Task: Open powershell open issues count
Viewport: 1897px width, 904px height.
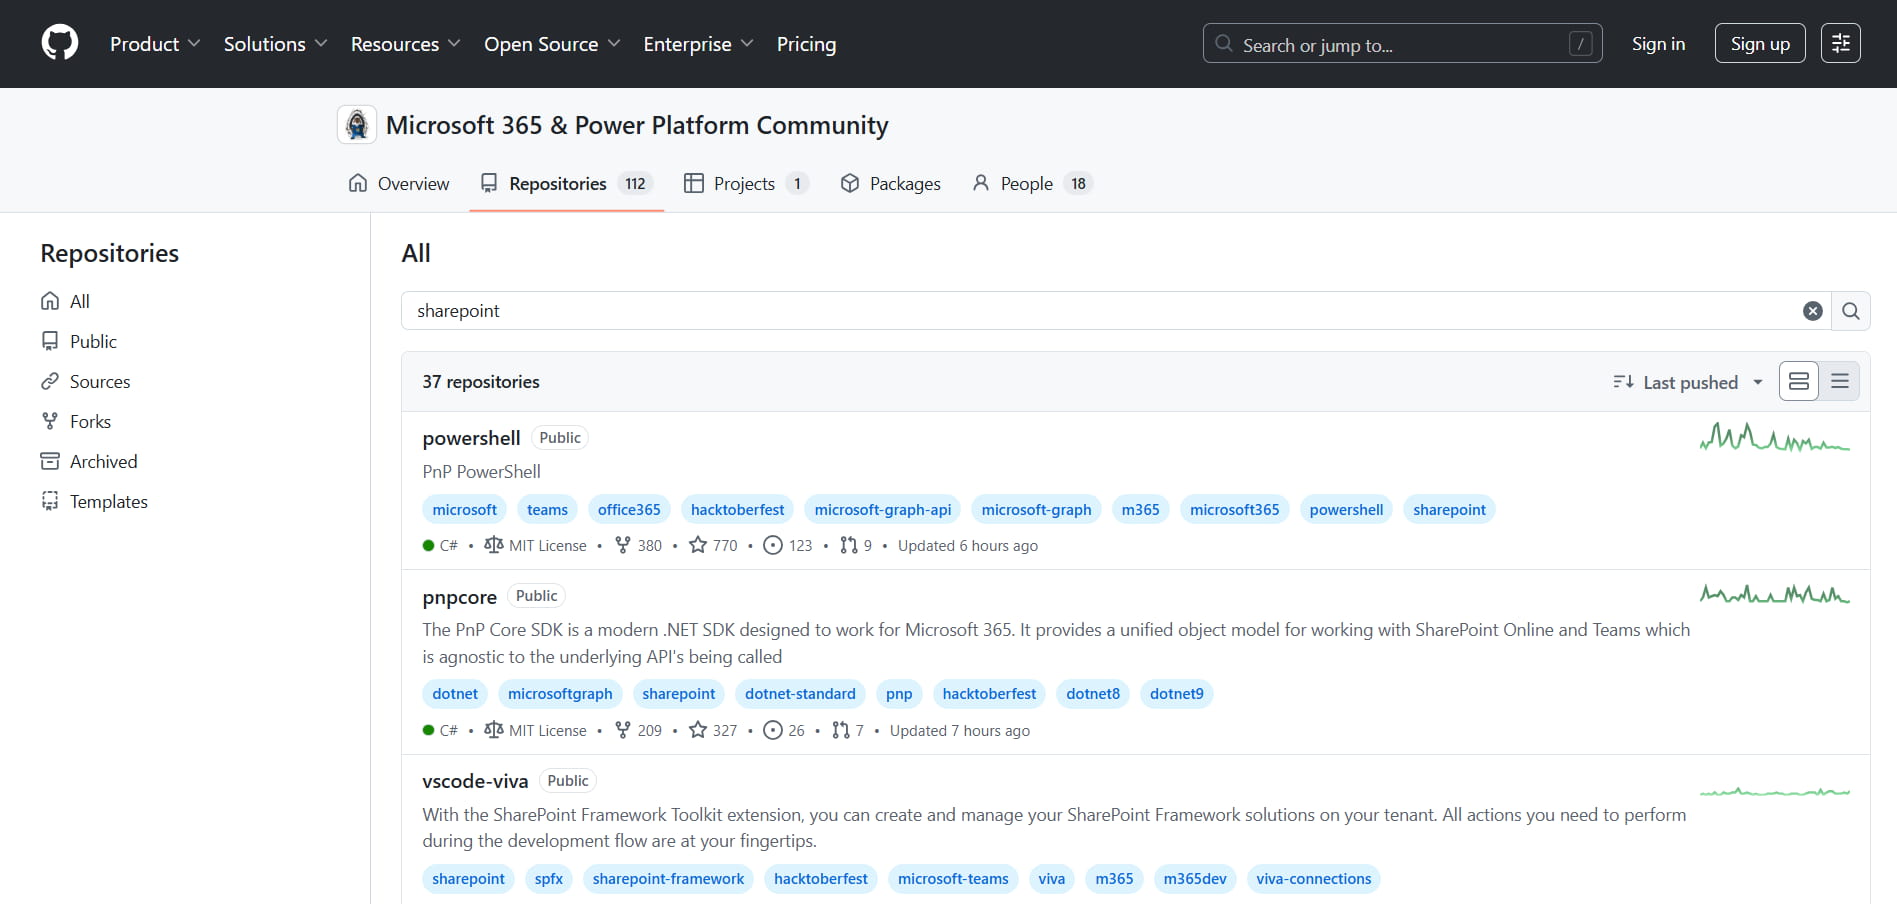Action: [787, 545]
